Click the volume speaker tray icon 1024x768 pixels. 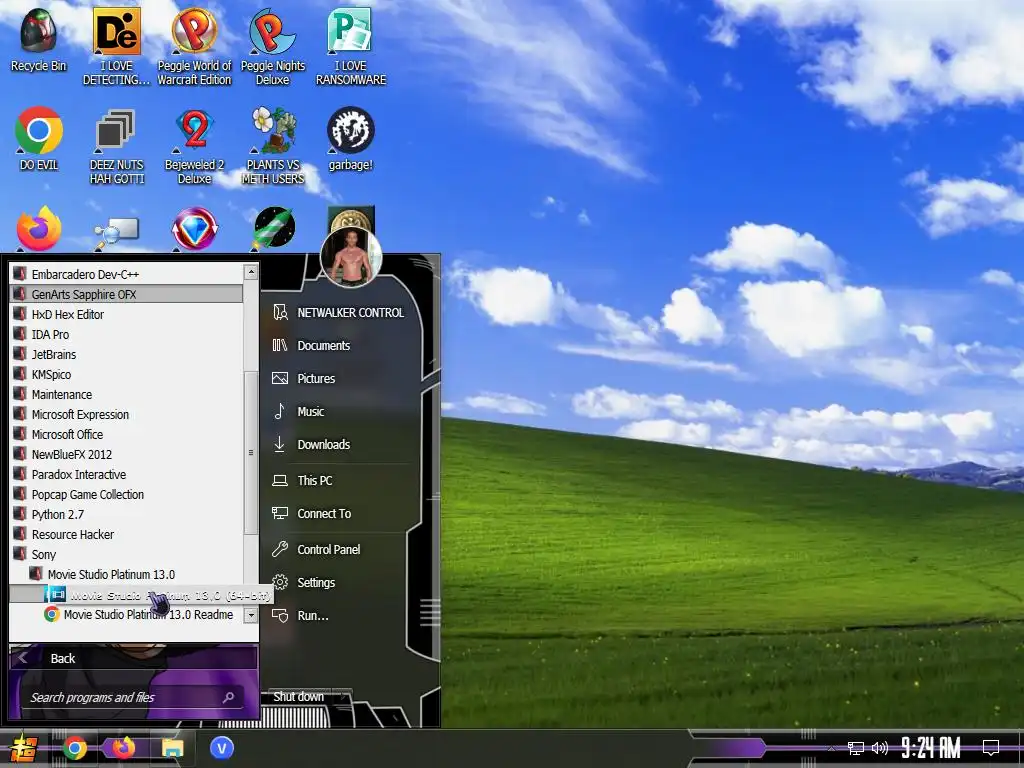pos(880,748)
